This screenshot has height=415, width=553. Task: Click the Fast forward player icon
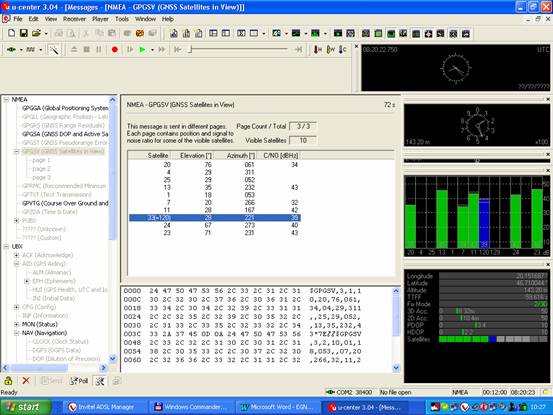point(162,50)
